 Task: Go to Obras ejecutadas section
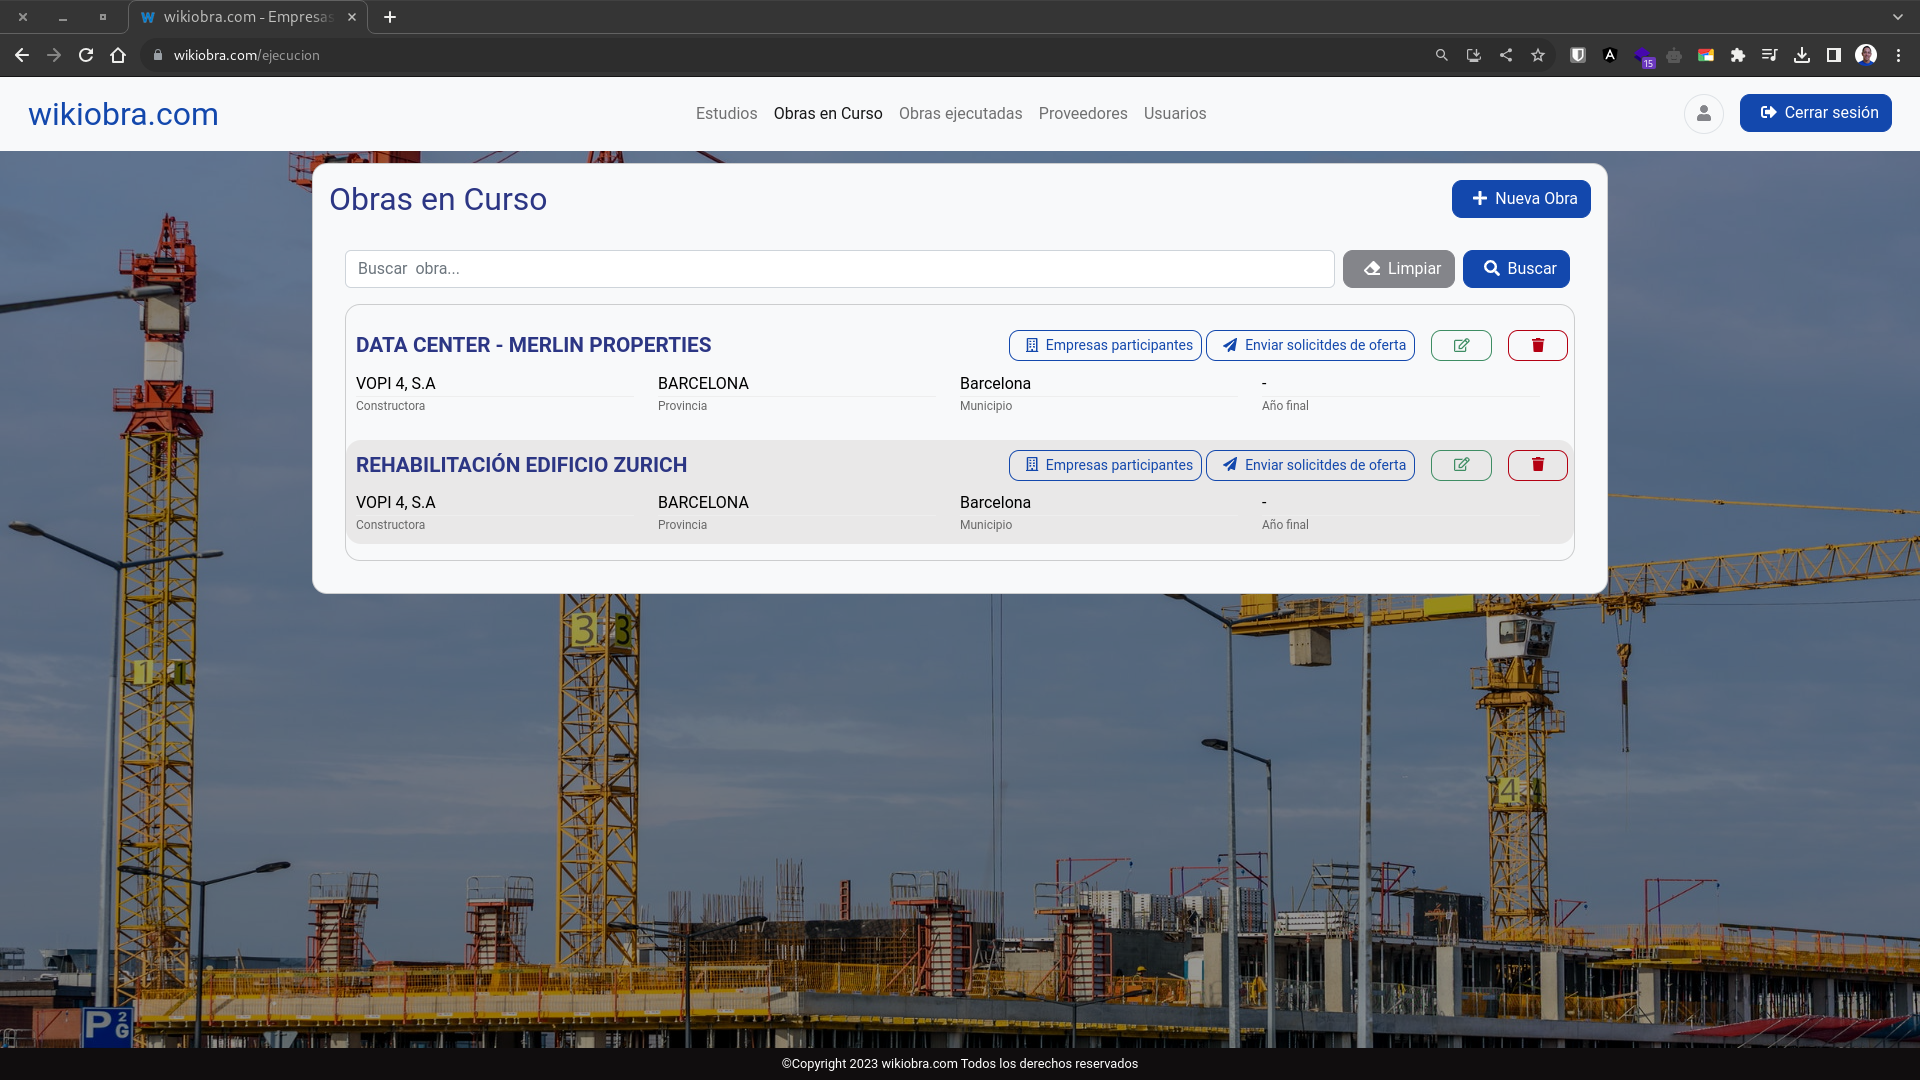[960, 113]
